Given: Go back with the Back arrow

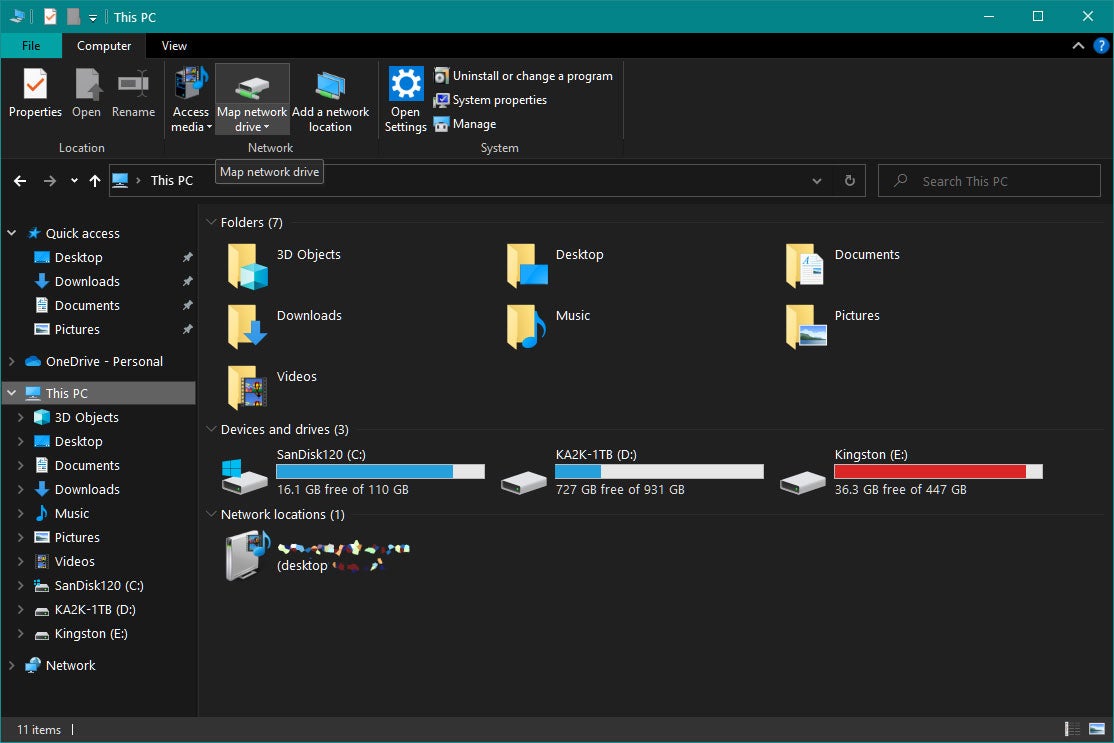Looking at the screenshot, I should coord(20,181).
